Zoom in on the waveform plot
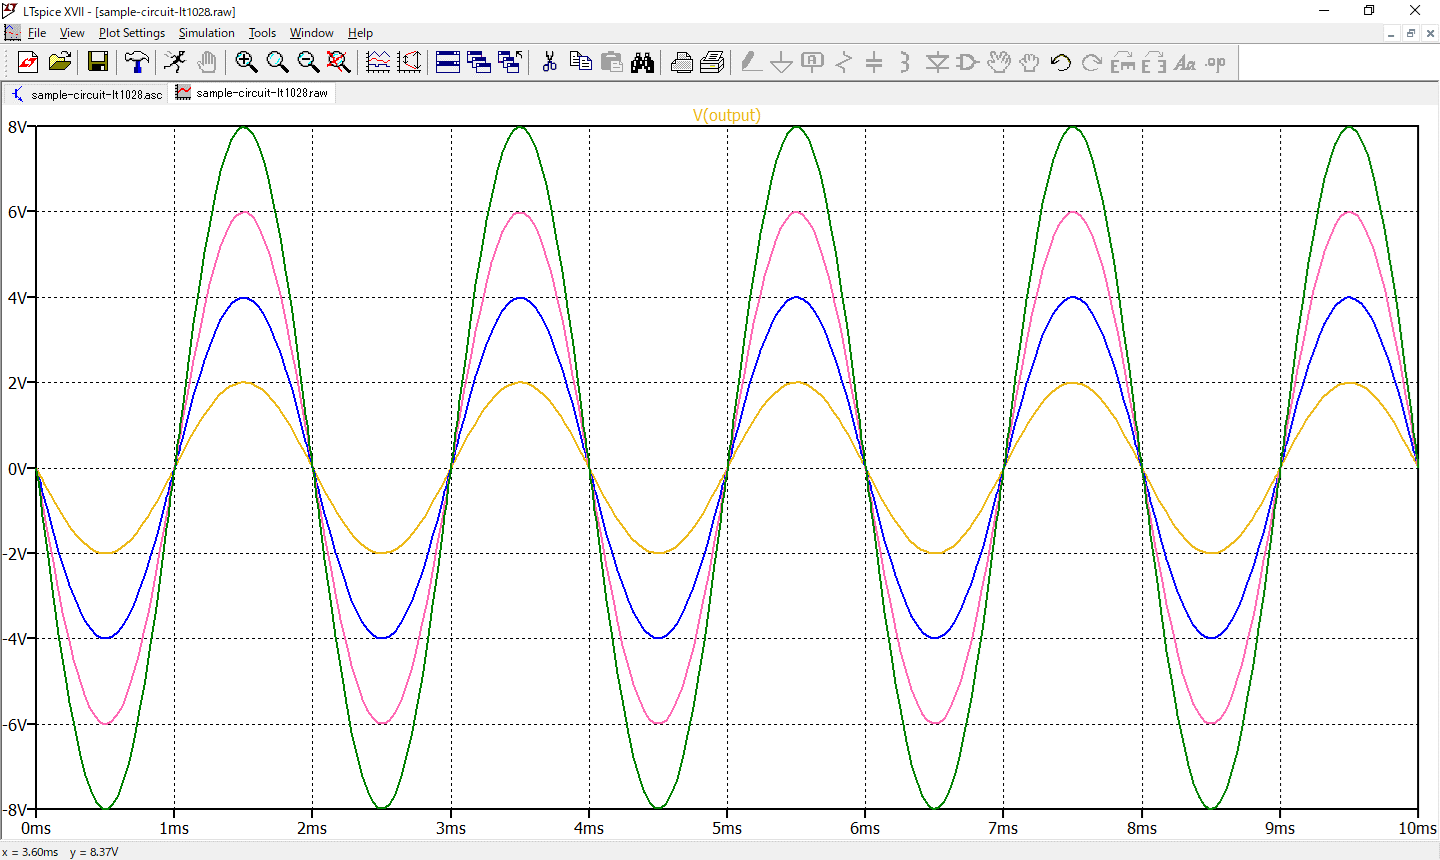 point(245,62)
